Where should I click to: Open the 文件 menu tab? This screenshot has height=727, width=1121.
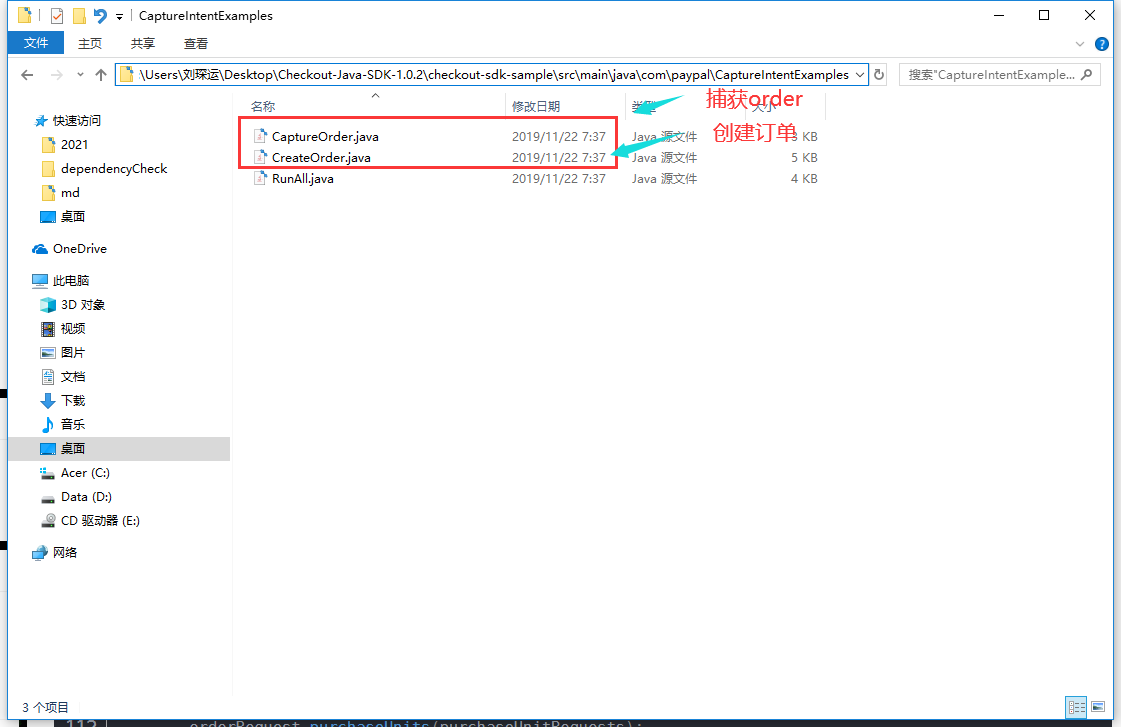pos(36,43)
